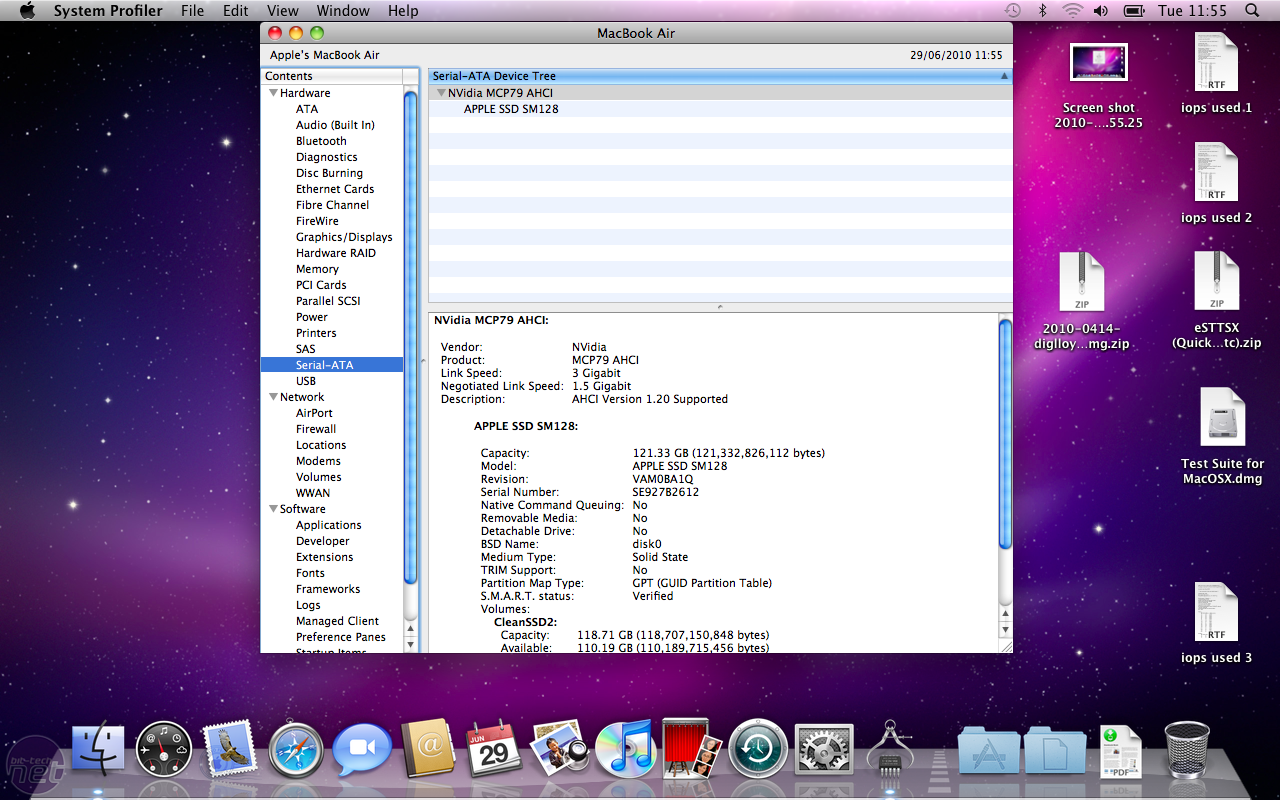Open System Profiler application menu
Image resolution: width=1280 pixels, height=800 pixels.
108,11
